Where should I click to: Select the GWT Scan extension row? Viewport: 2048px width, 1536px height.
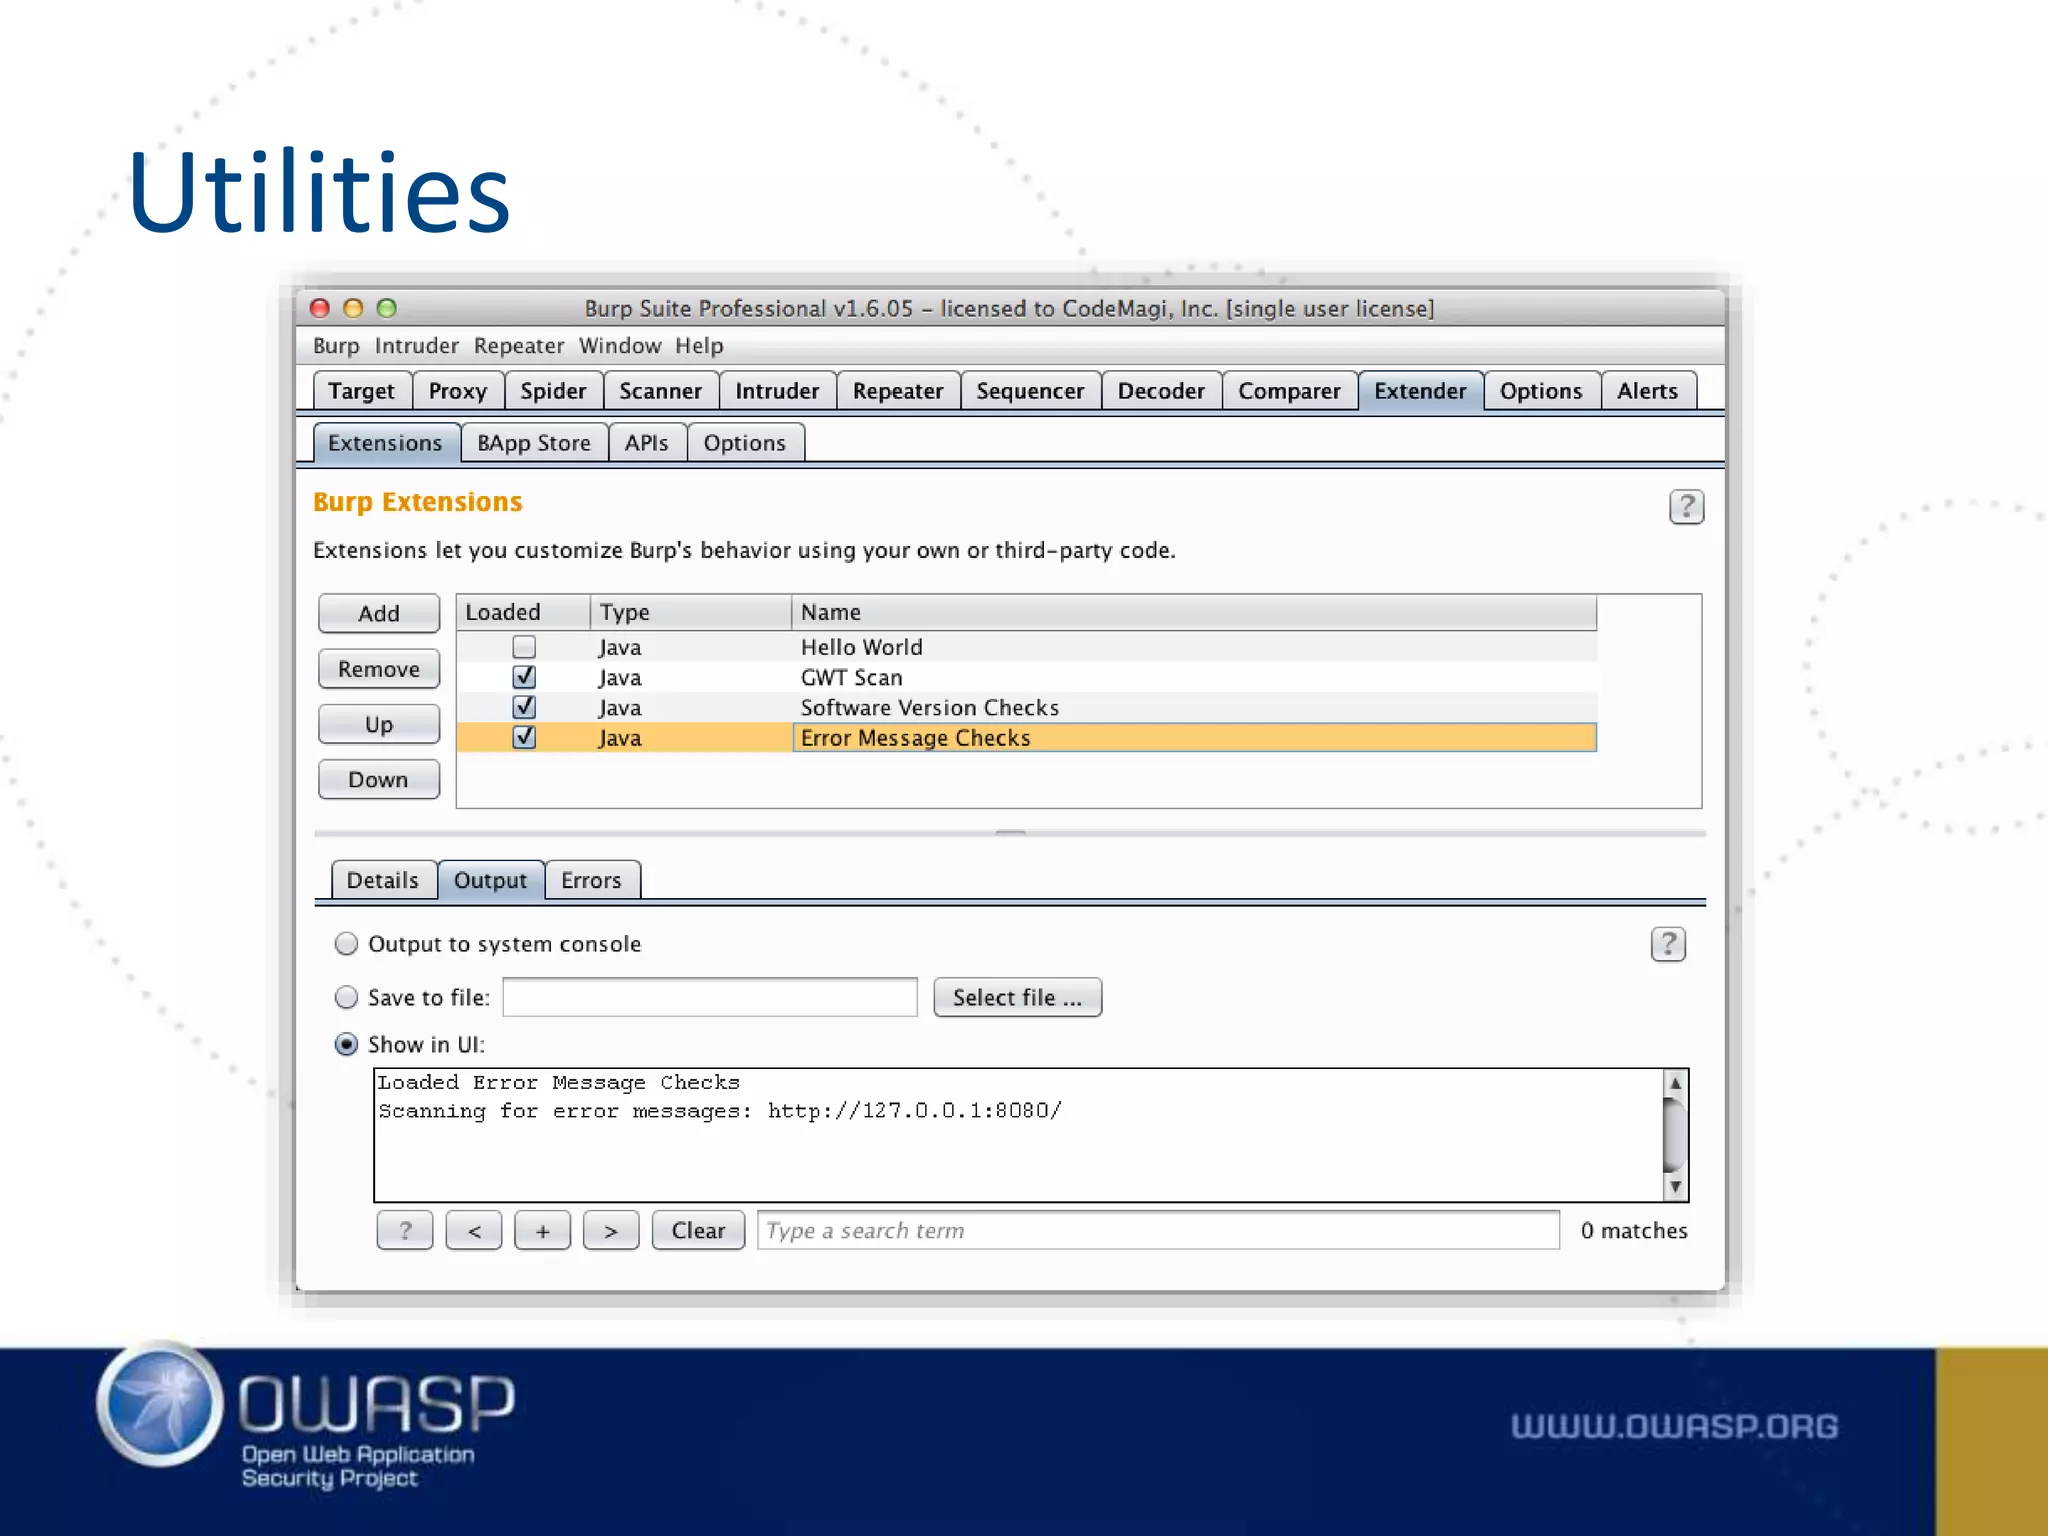click(x=1026, y=677)
